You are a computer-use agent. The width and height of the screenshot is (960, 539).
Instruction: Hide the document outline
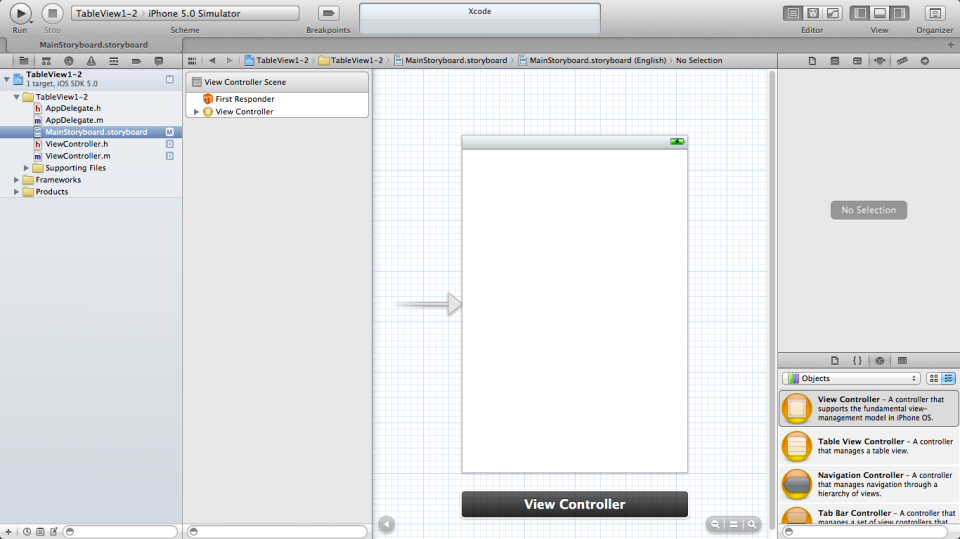[x=386, y=524]
